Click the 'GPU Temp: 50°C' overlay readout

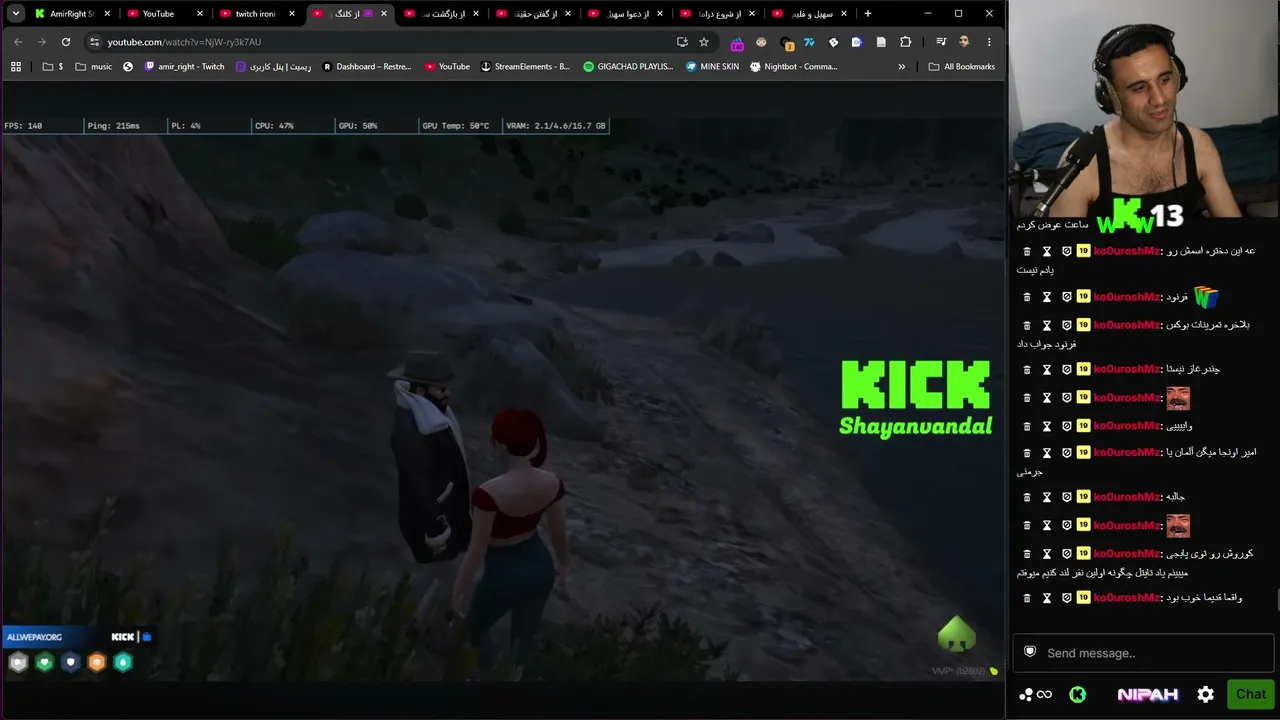[456, 126]
